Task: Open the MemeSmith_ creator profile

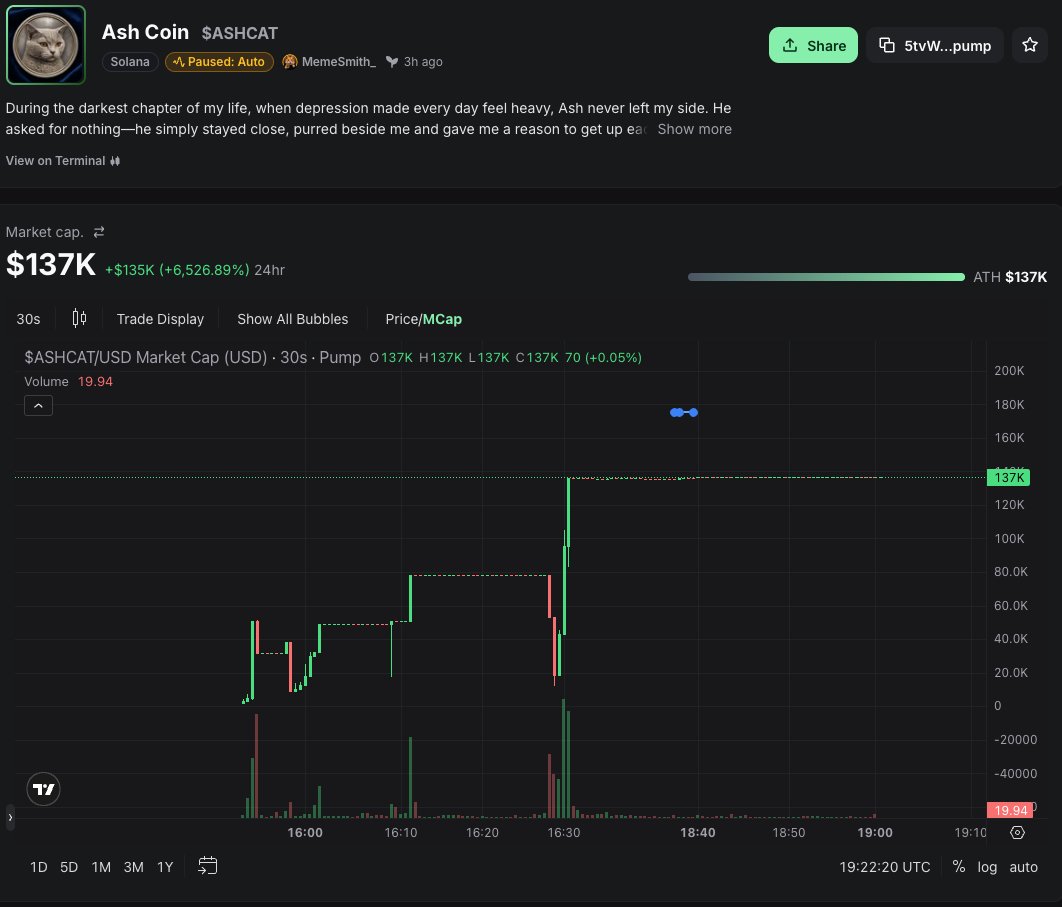Action: [x=329, y=62]
